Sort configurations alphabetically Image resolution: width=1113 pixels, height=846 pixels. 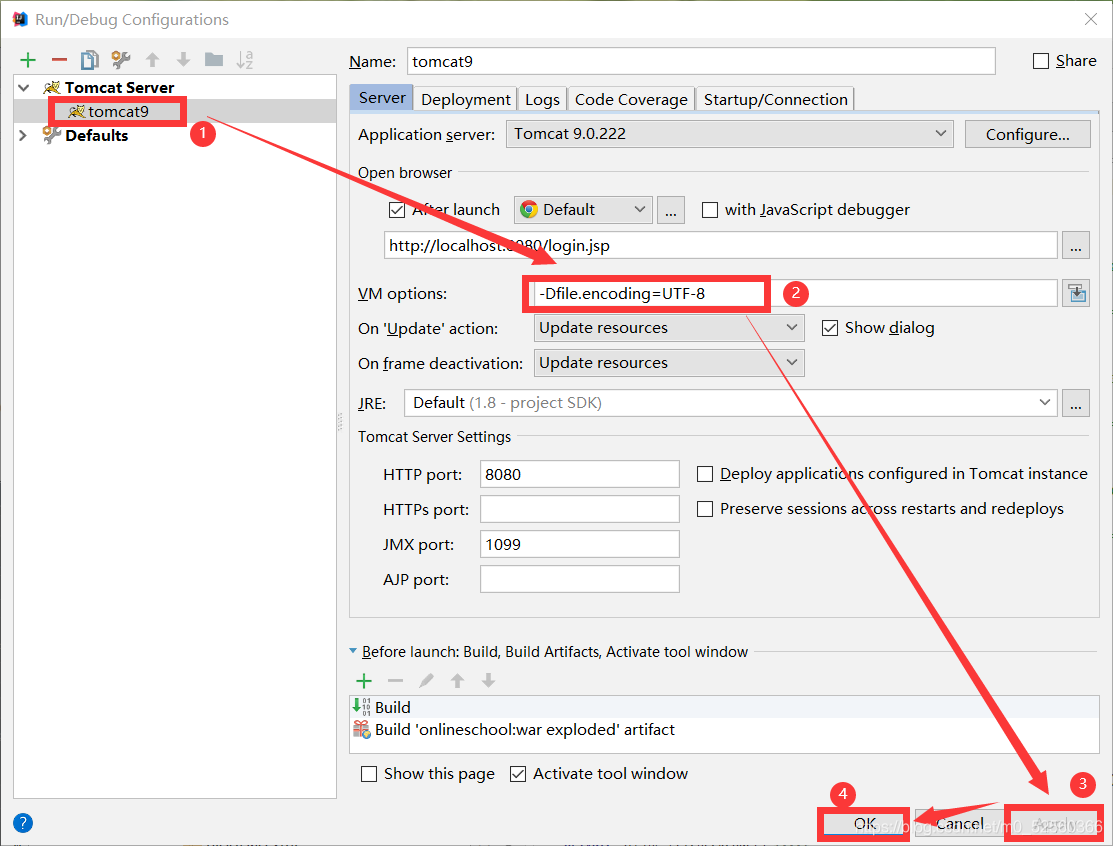[245, 60]
